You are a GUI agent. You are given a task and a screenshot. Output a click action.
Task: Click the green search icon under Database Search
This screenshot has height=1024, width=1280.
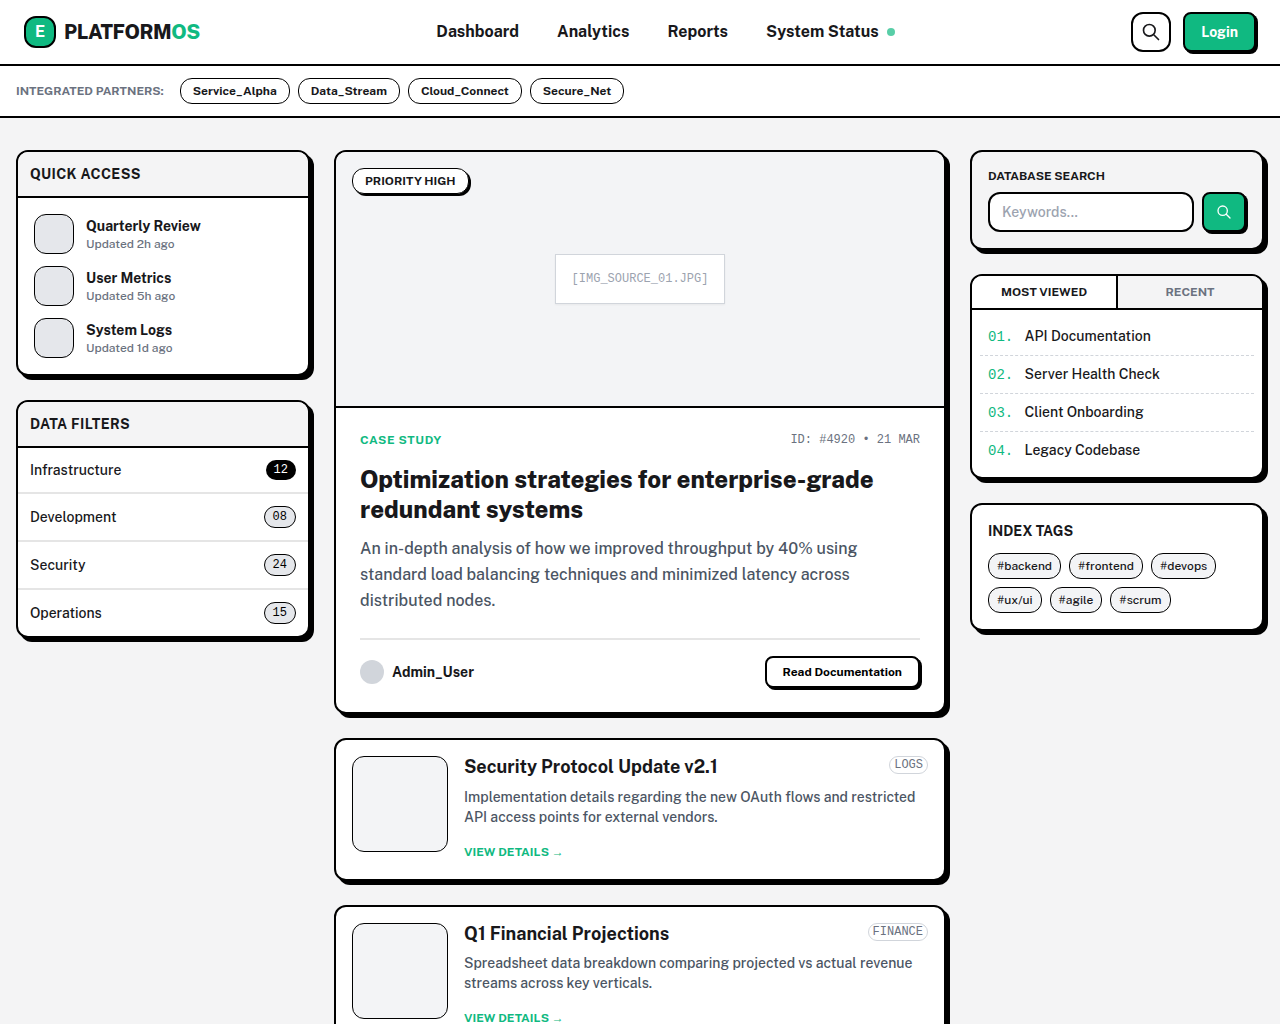[x=1223, y=212]
